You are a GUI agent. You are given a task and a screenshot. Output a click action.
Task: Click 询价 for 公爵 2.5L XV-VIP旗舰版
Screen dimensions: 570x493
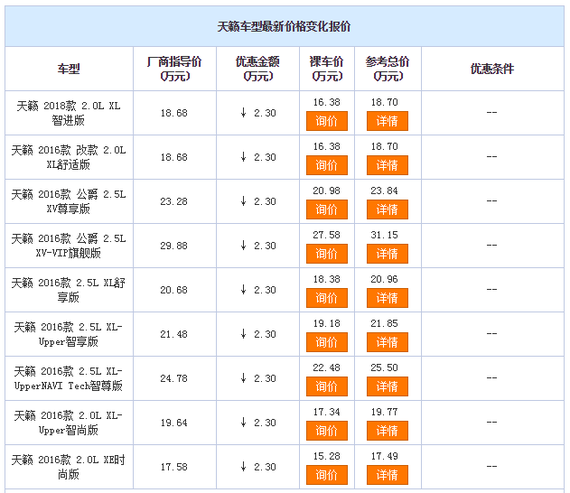pos(326,253)
